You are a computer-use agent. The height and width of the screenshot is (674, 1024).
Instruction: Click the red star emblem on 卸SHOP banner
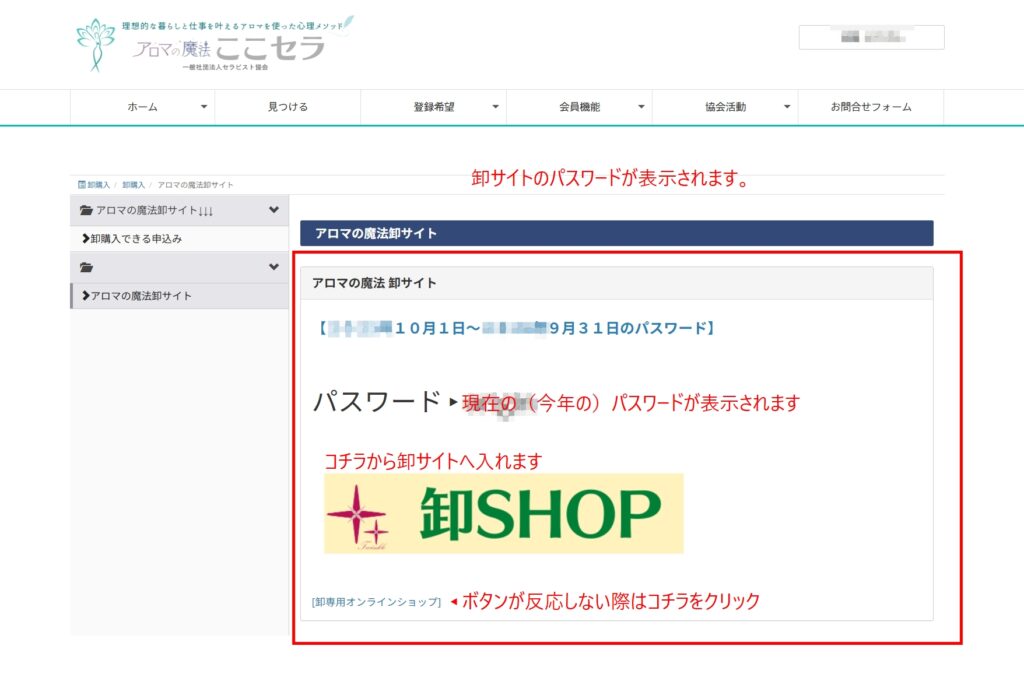pyautogui.click(x=357, y=516)
